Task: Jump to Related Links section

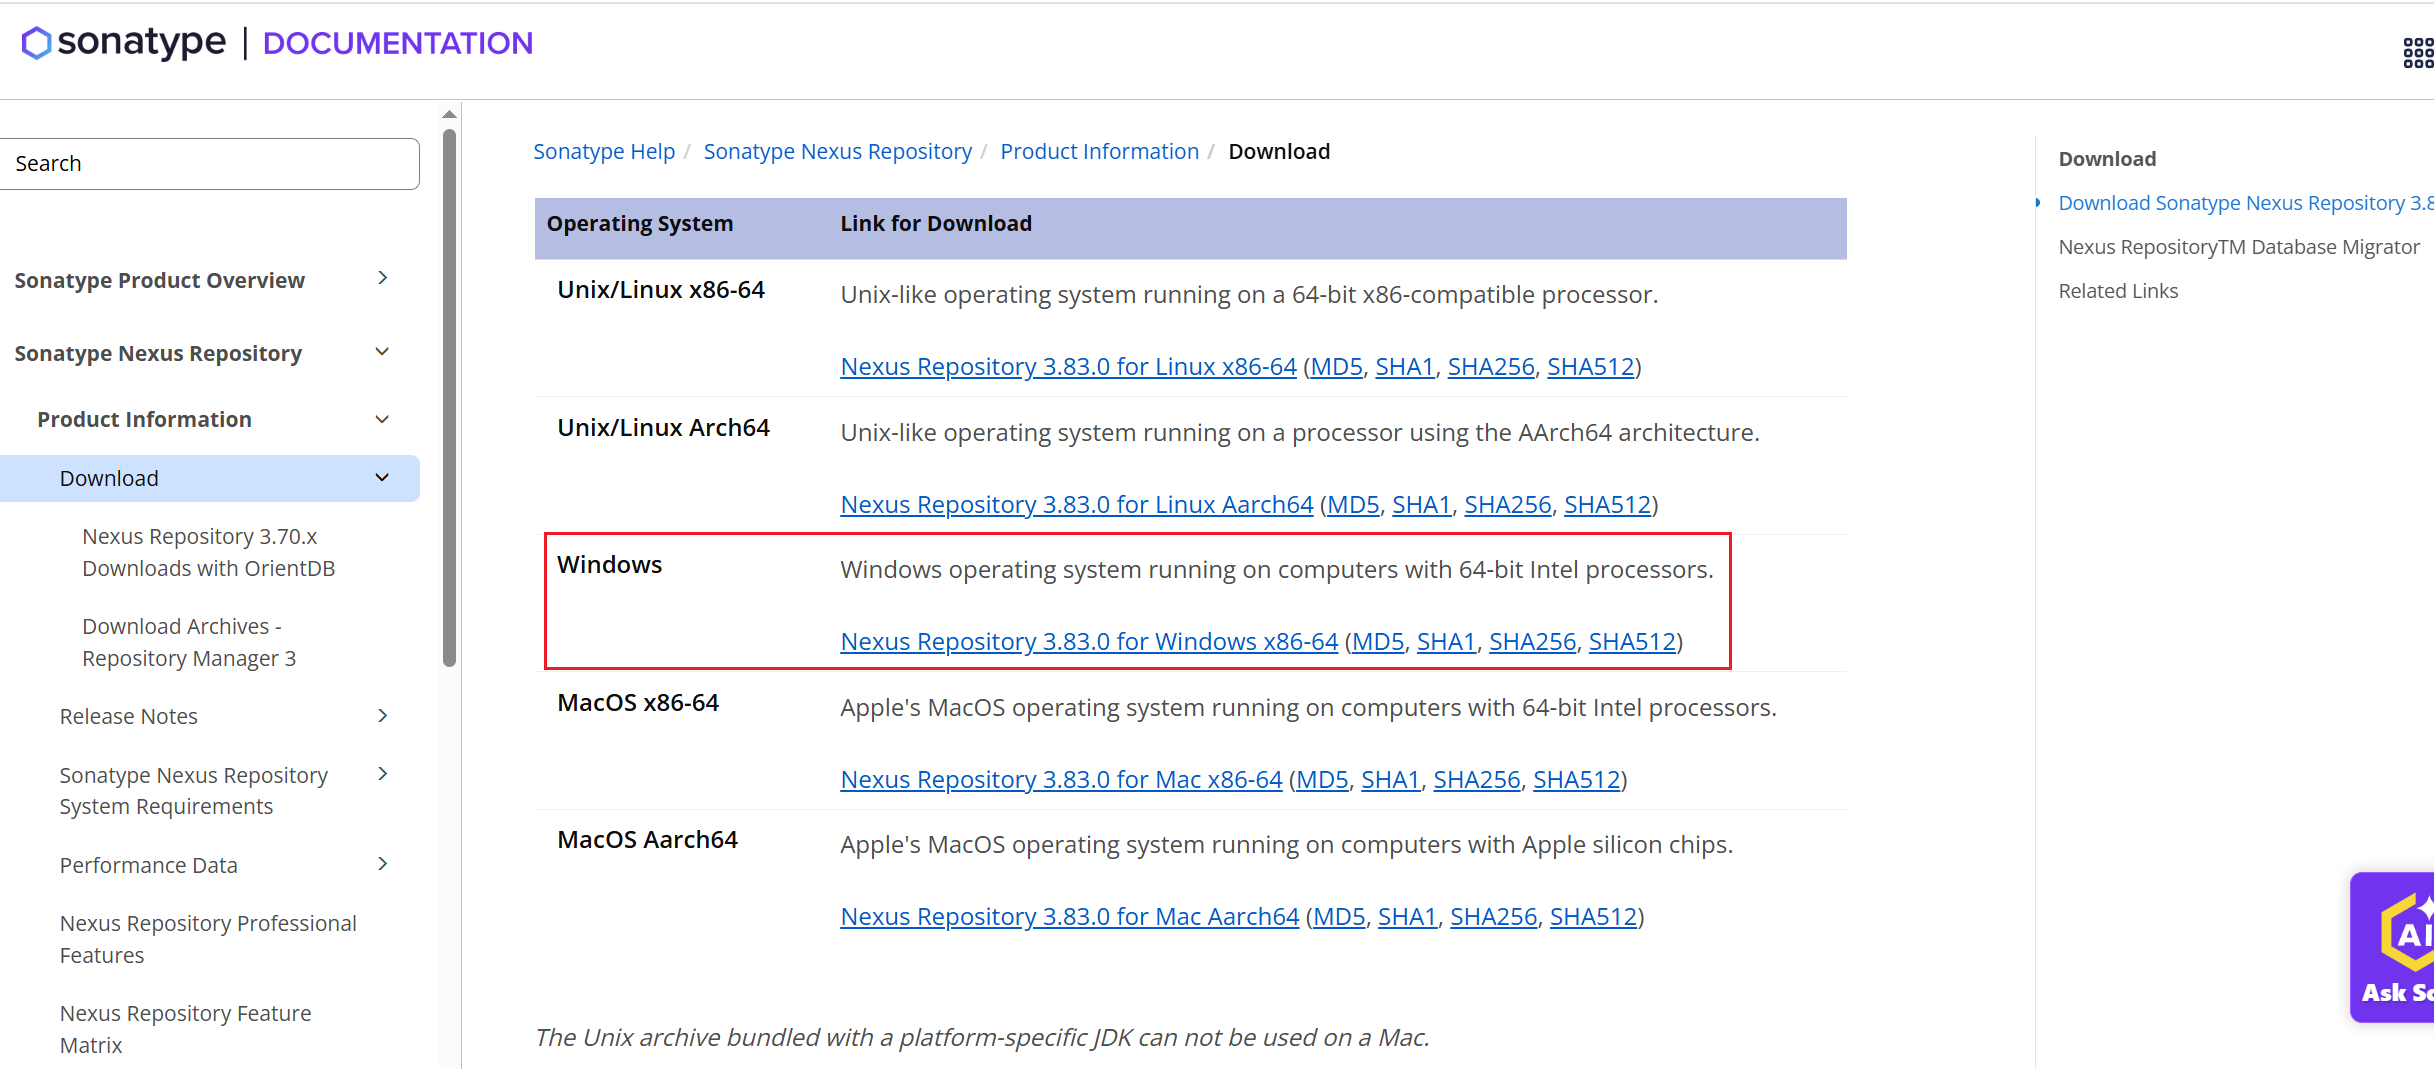Action: point(2118,291)
